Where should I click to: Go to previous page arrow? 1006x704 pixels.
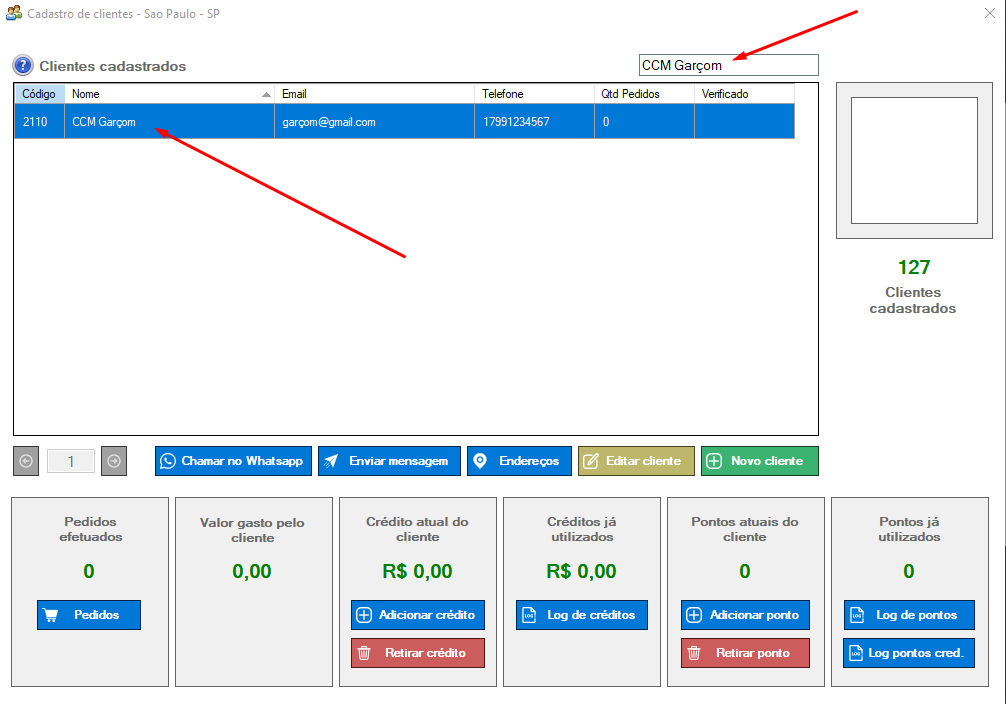pyautogui.click(x=26, y=461)
